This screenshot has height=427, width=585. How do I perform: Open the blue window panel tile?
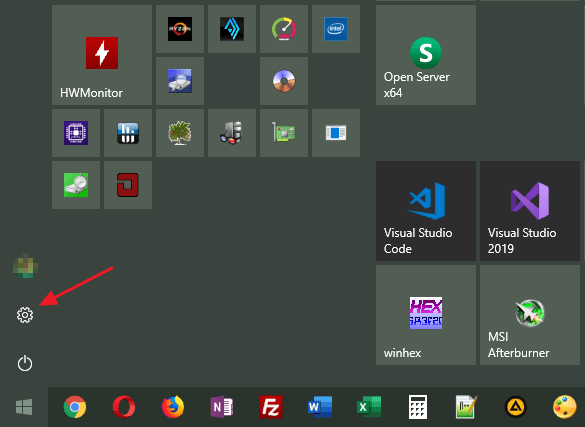point(336,133)
